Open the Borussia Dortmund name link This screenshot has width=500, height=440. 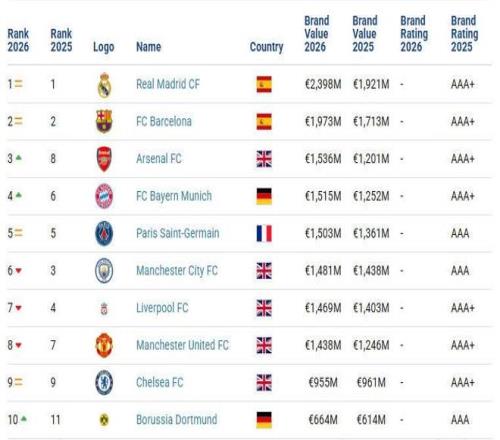(177, 419)
